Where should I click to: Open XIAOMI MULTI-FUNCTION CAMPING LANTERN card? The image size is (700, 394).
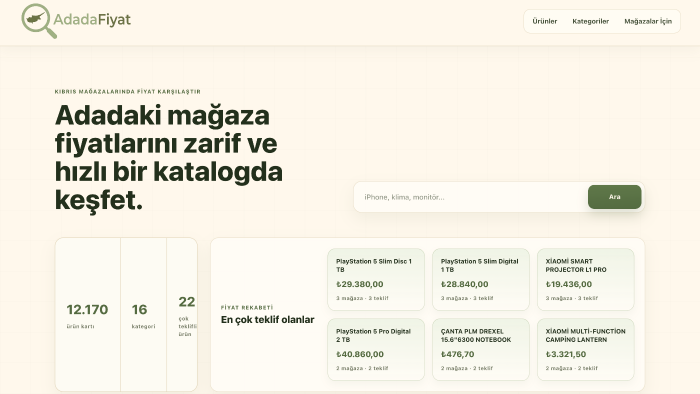(586, 349)
